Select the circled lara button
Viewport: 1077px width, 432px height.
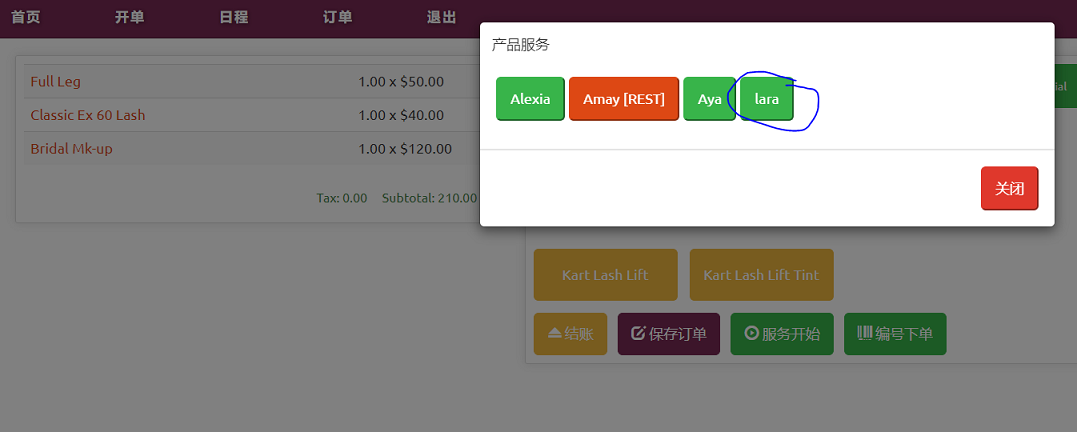tap(766, 99)
